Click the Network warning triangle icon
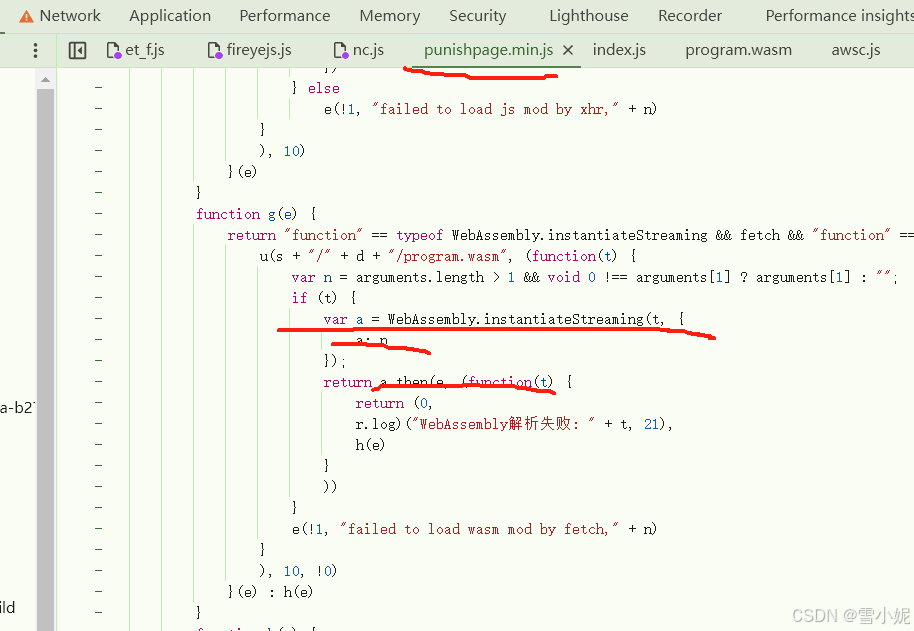This screenshot has height=631, width=914. (26, 16)
